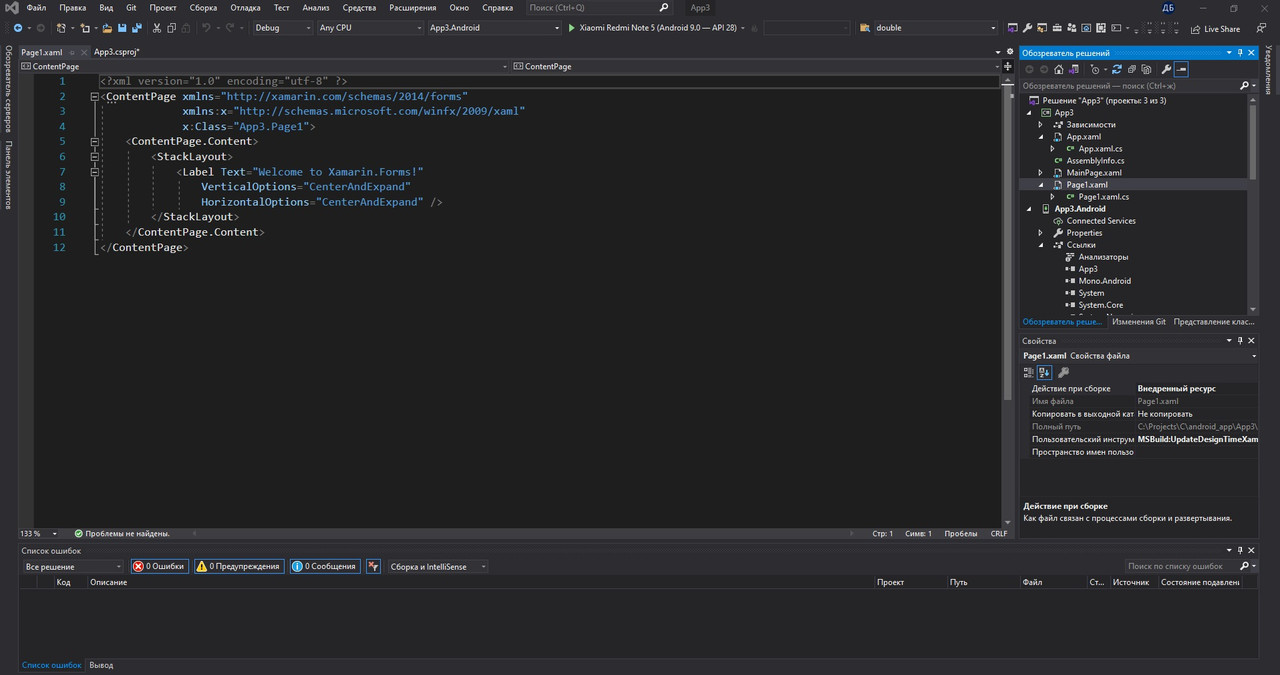The width and height of the screenshot is (1280, 675).
Task: Expand the Зависимости node
Action: click(1041, 125)
